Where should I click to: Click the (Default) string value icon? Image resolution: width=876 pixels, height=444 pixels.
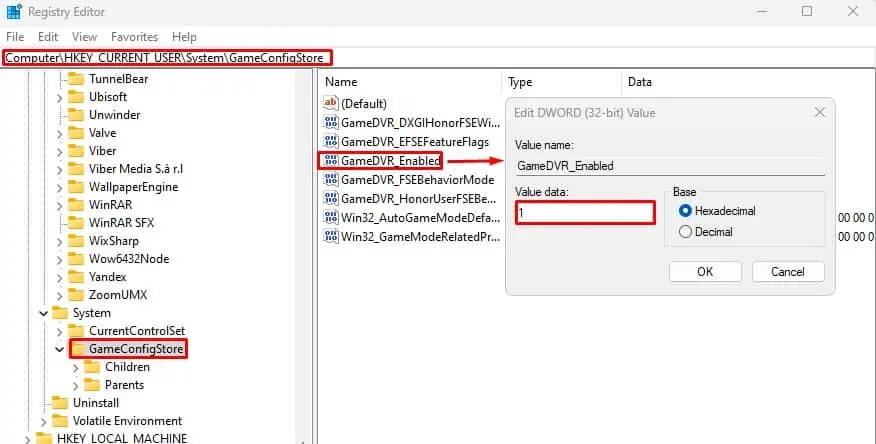tap(331, 103)
